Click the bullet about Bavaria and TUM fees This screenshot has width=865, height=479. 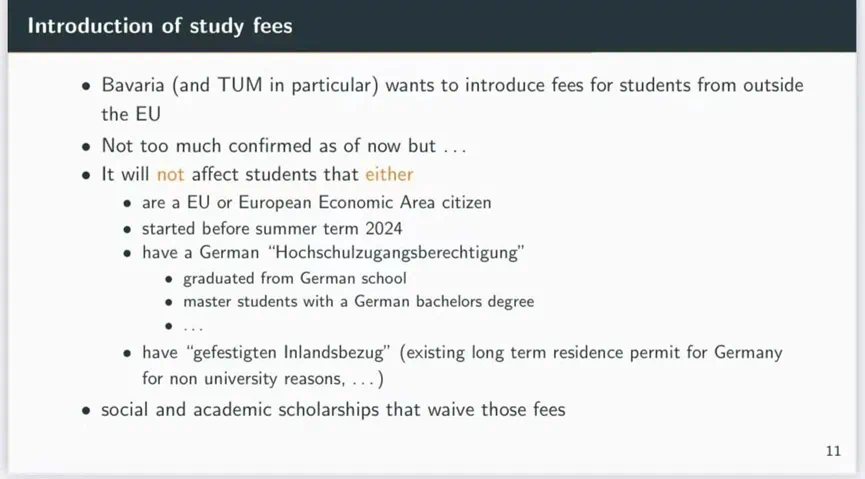[452, 99]
